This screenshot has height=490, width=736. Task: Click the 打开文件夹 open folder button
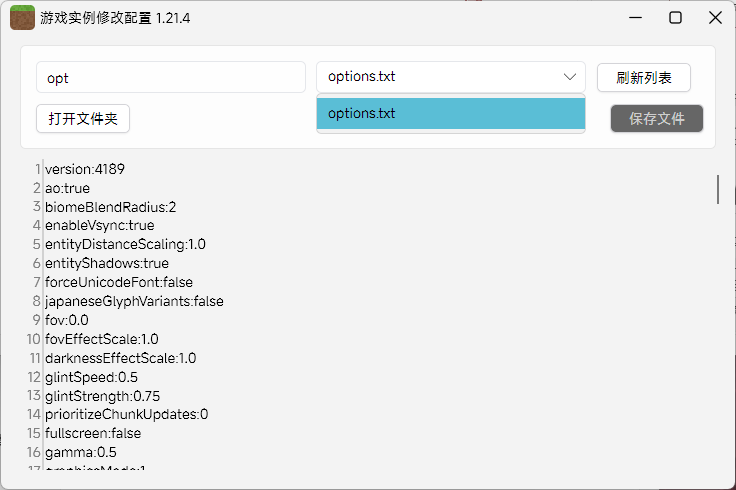click(x=83, y=119)
